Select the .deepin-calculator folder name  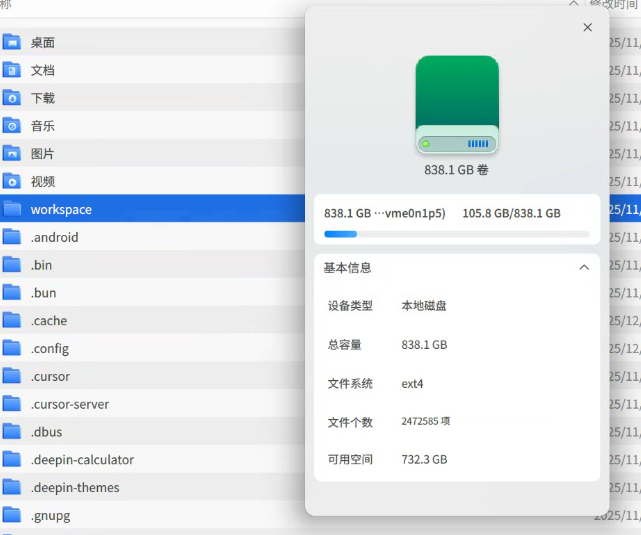point(82,459)
